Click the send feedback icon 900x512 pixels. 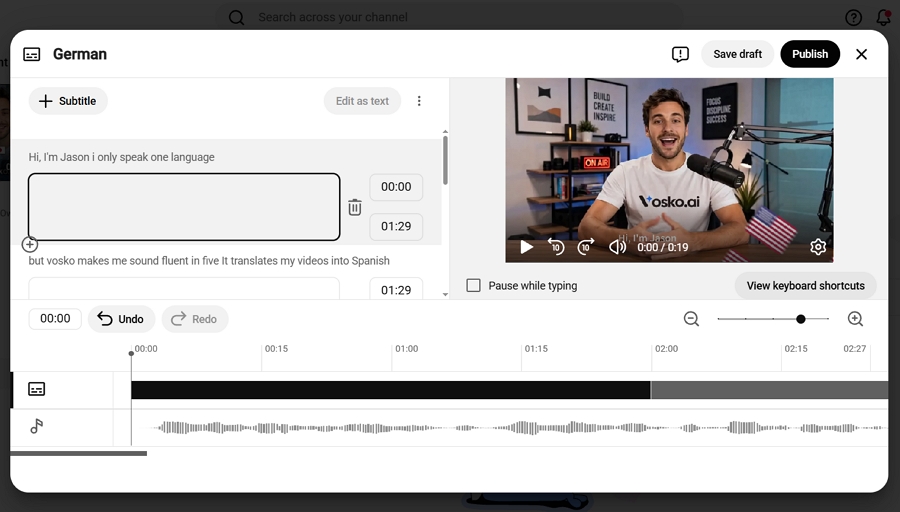point(680,54)
